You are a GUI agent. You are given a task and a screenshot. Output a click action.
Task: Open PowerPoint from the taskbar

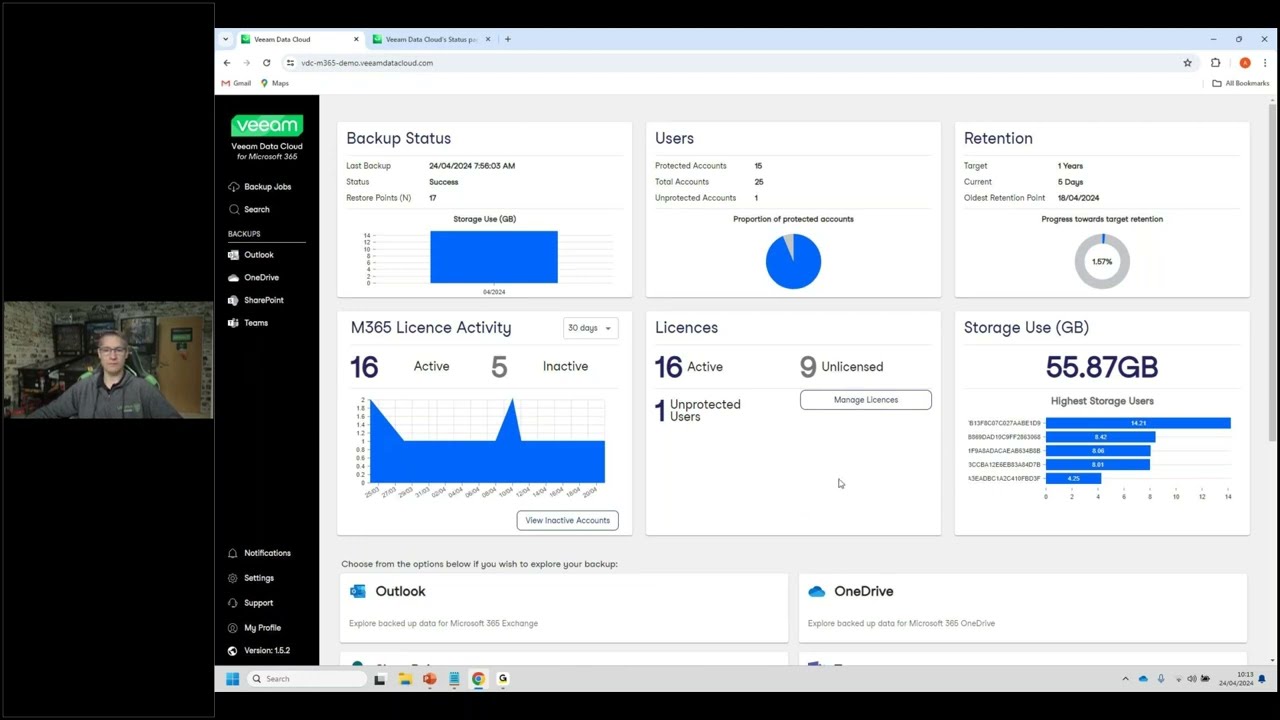[x=430, y=679]
